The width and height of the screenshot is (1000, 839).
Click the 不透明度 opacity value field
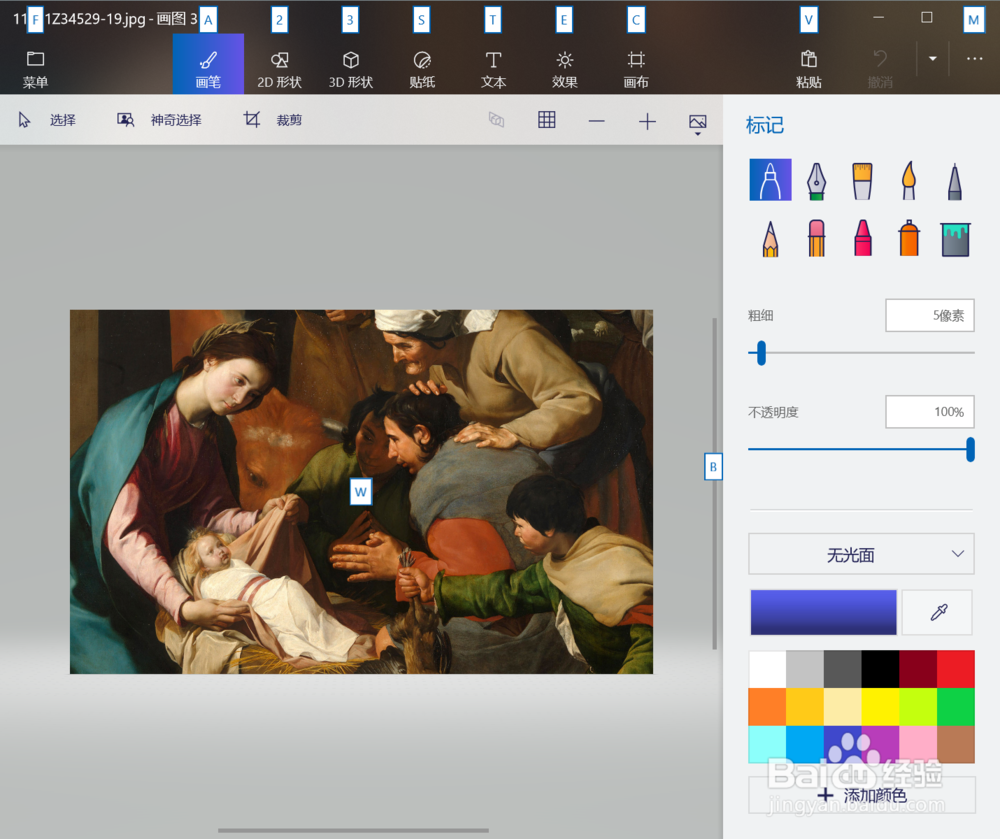click(x=929, y=412)
